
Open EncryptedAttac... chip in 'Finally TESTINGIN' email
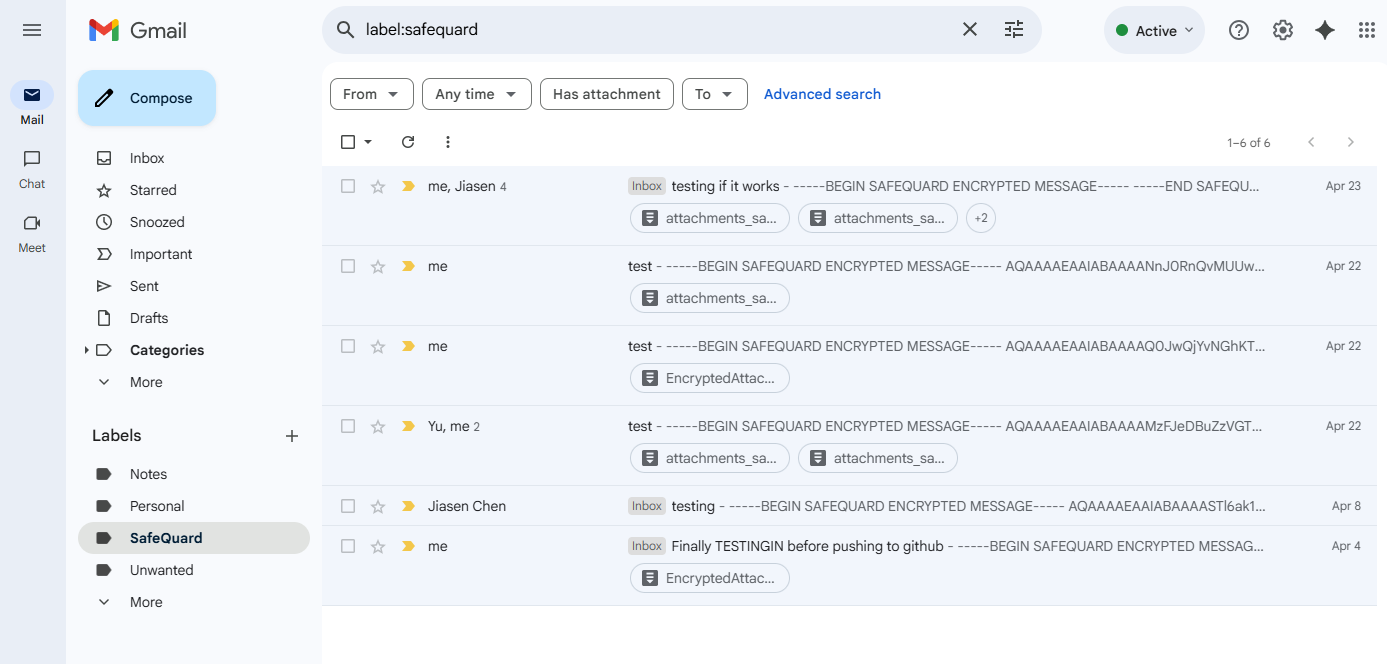coord(710,578)
